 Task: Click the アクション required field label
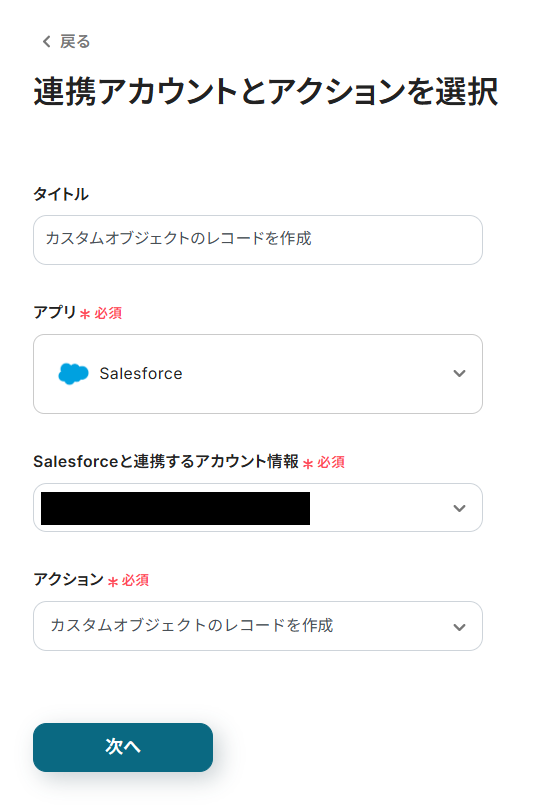68,579
